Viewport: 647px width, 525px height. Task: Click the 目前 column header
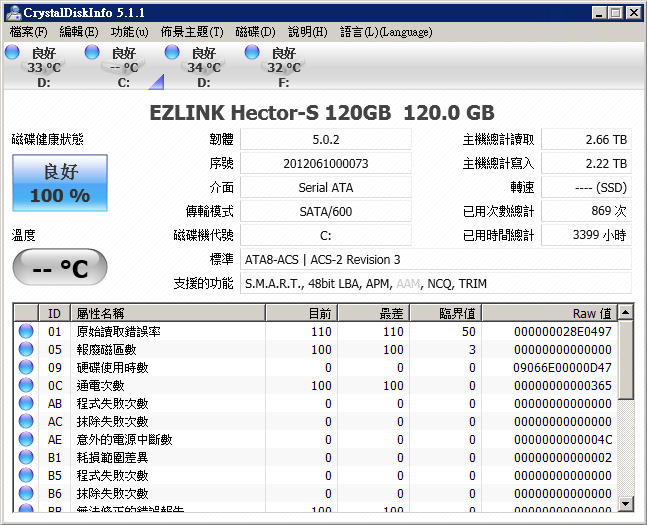(x=302, y=313)
